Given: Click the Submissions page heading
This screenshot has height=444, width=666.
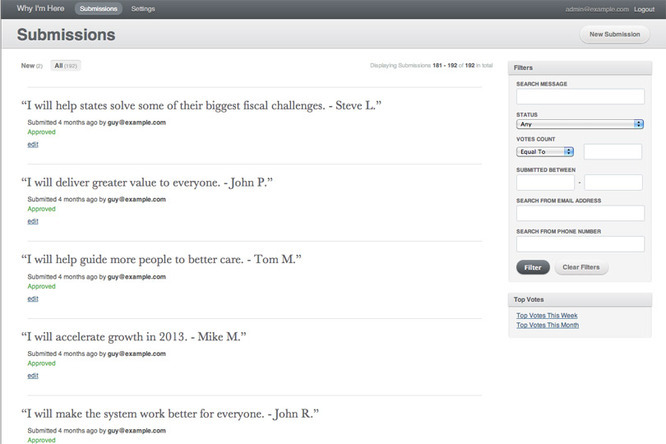Looking at the screenshot, I should click(x=66, y=34).
